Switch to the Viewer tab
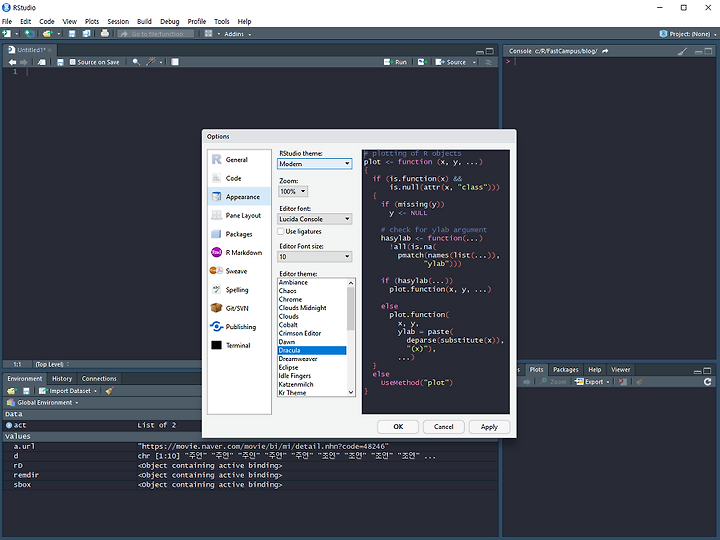This screenshot has width=720, height=540. pos(620,370)
